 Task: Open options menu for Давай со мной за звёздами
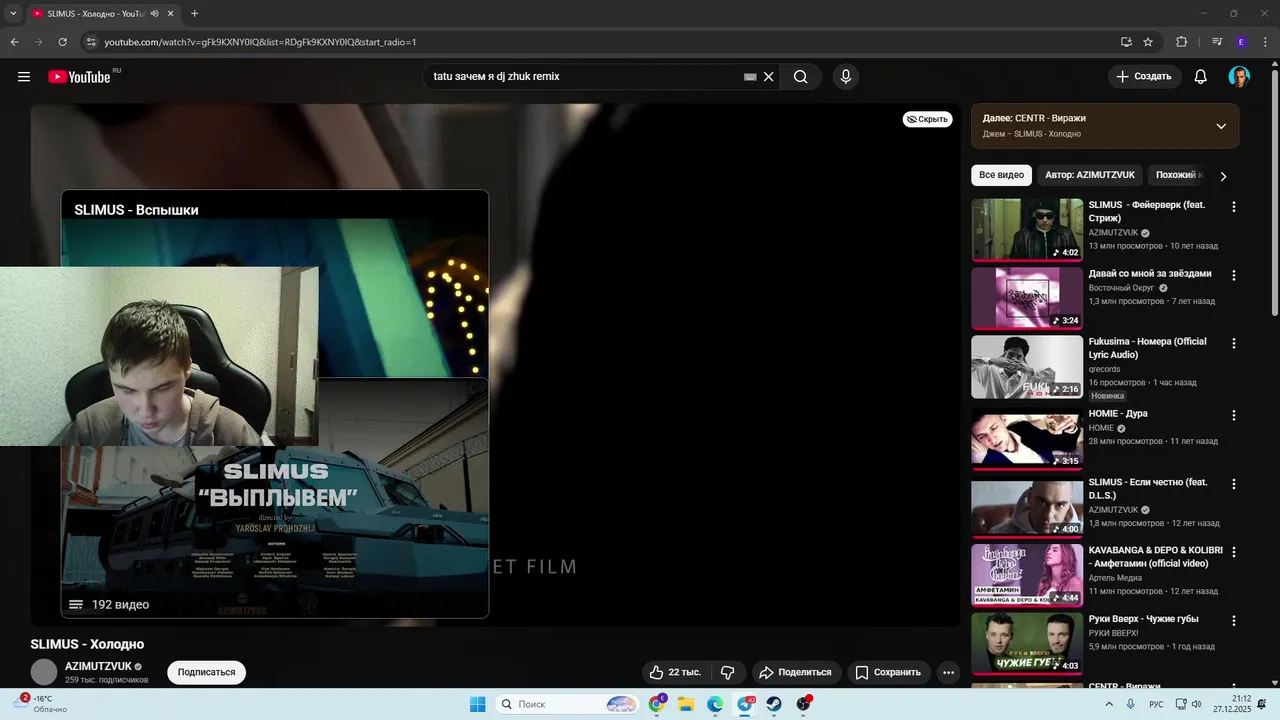[x=1233, y=275]
